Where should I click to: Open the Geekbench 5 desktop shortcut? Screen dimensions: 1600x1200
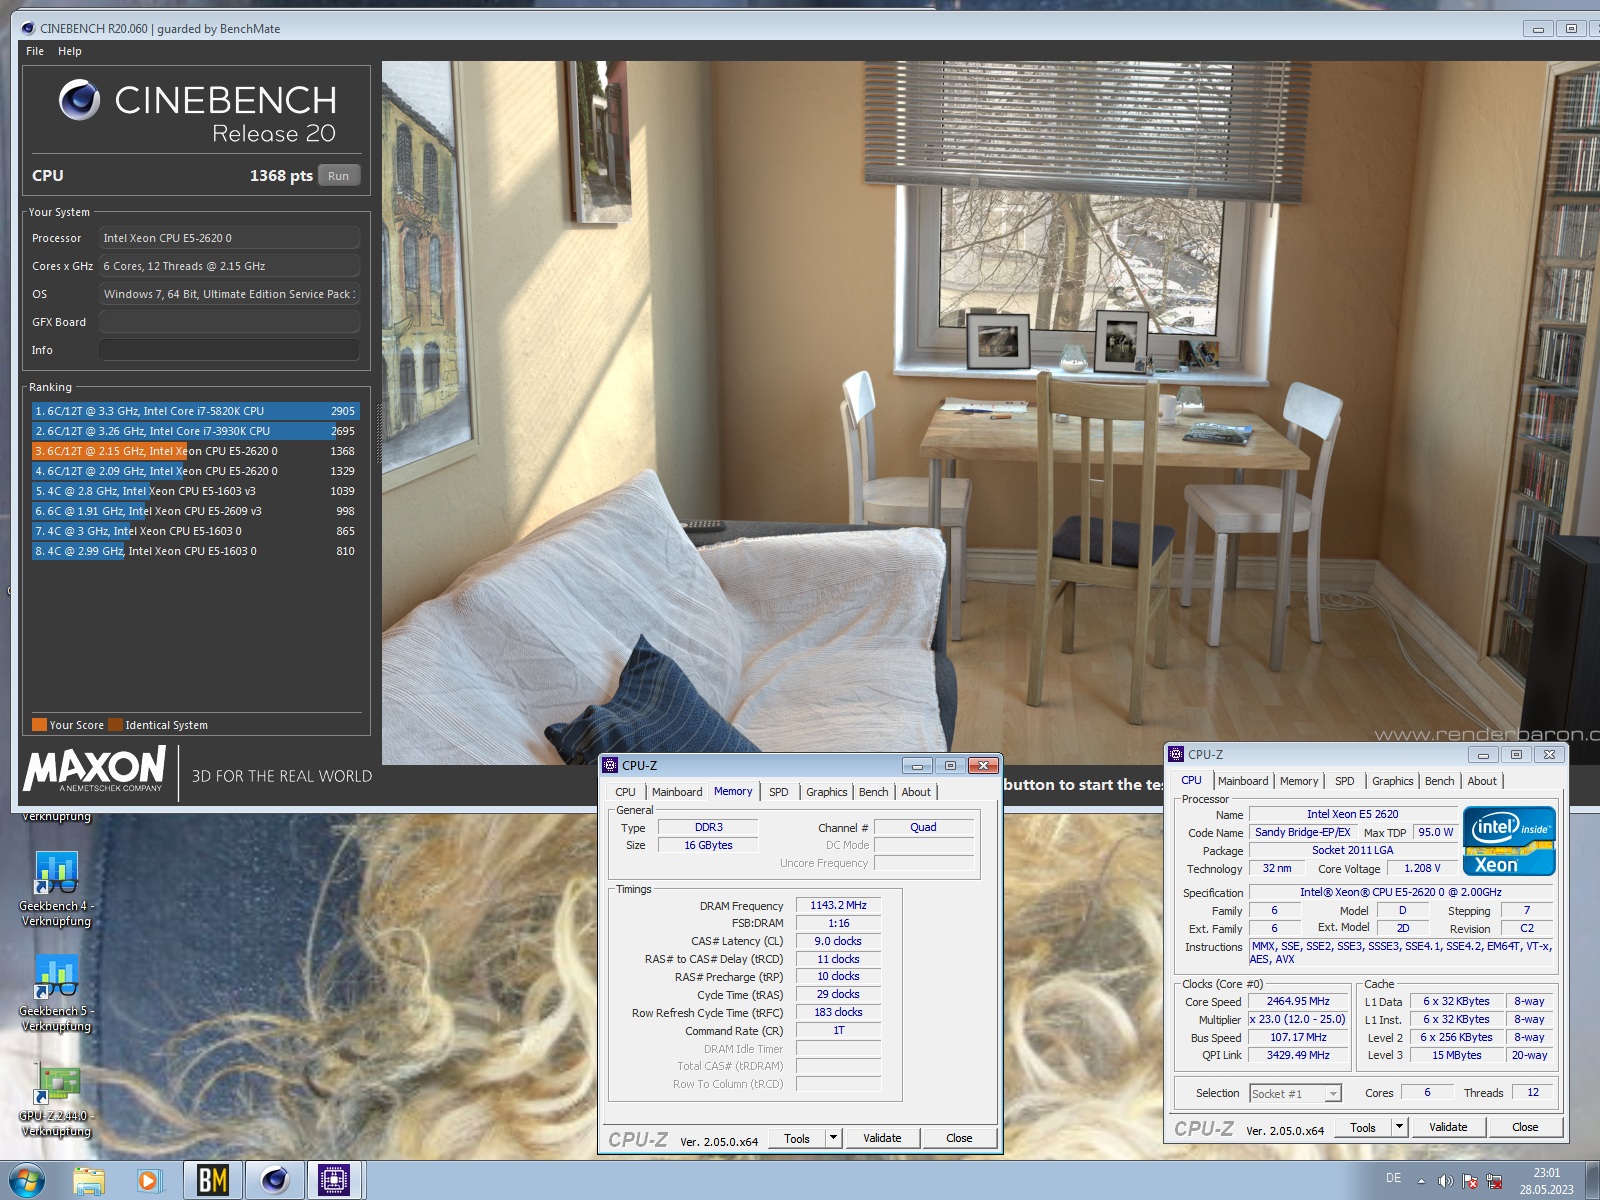tap(57, 994)
